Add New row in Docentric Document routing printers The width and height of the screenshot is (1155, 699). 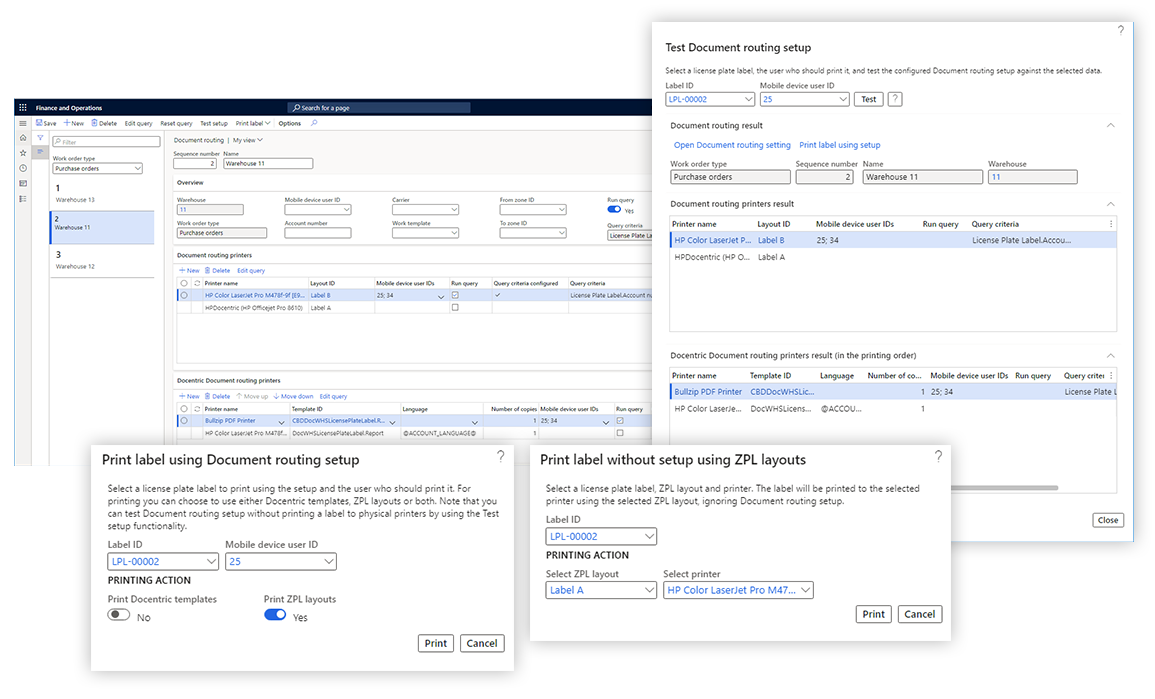[x=189, y=396]
